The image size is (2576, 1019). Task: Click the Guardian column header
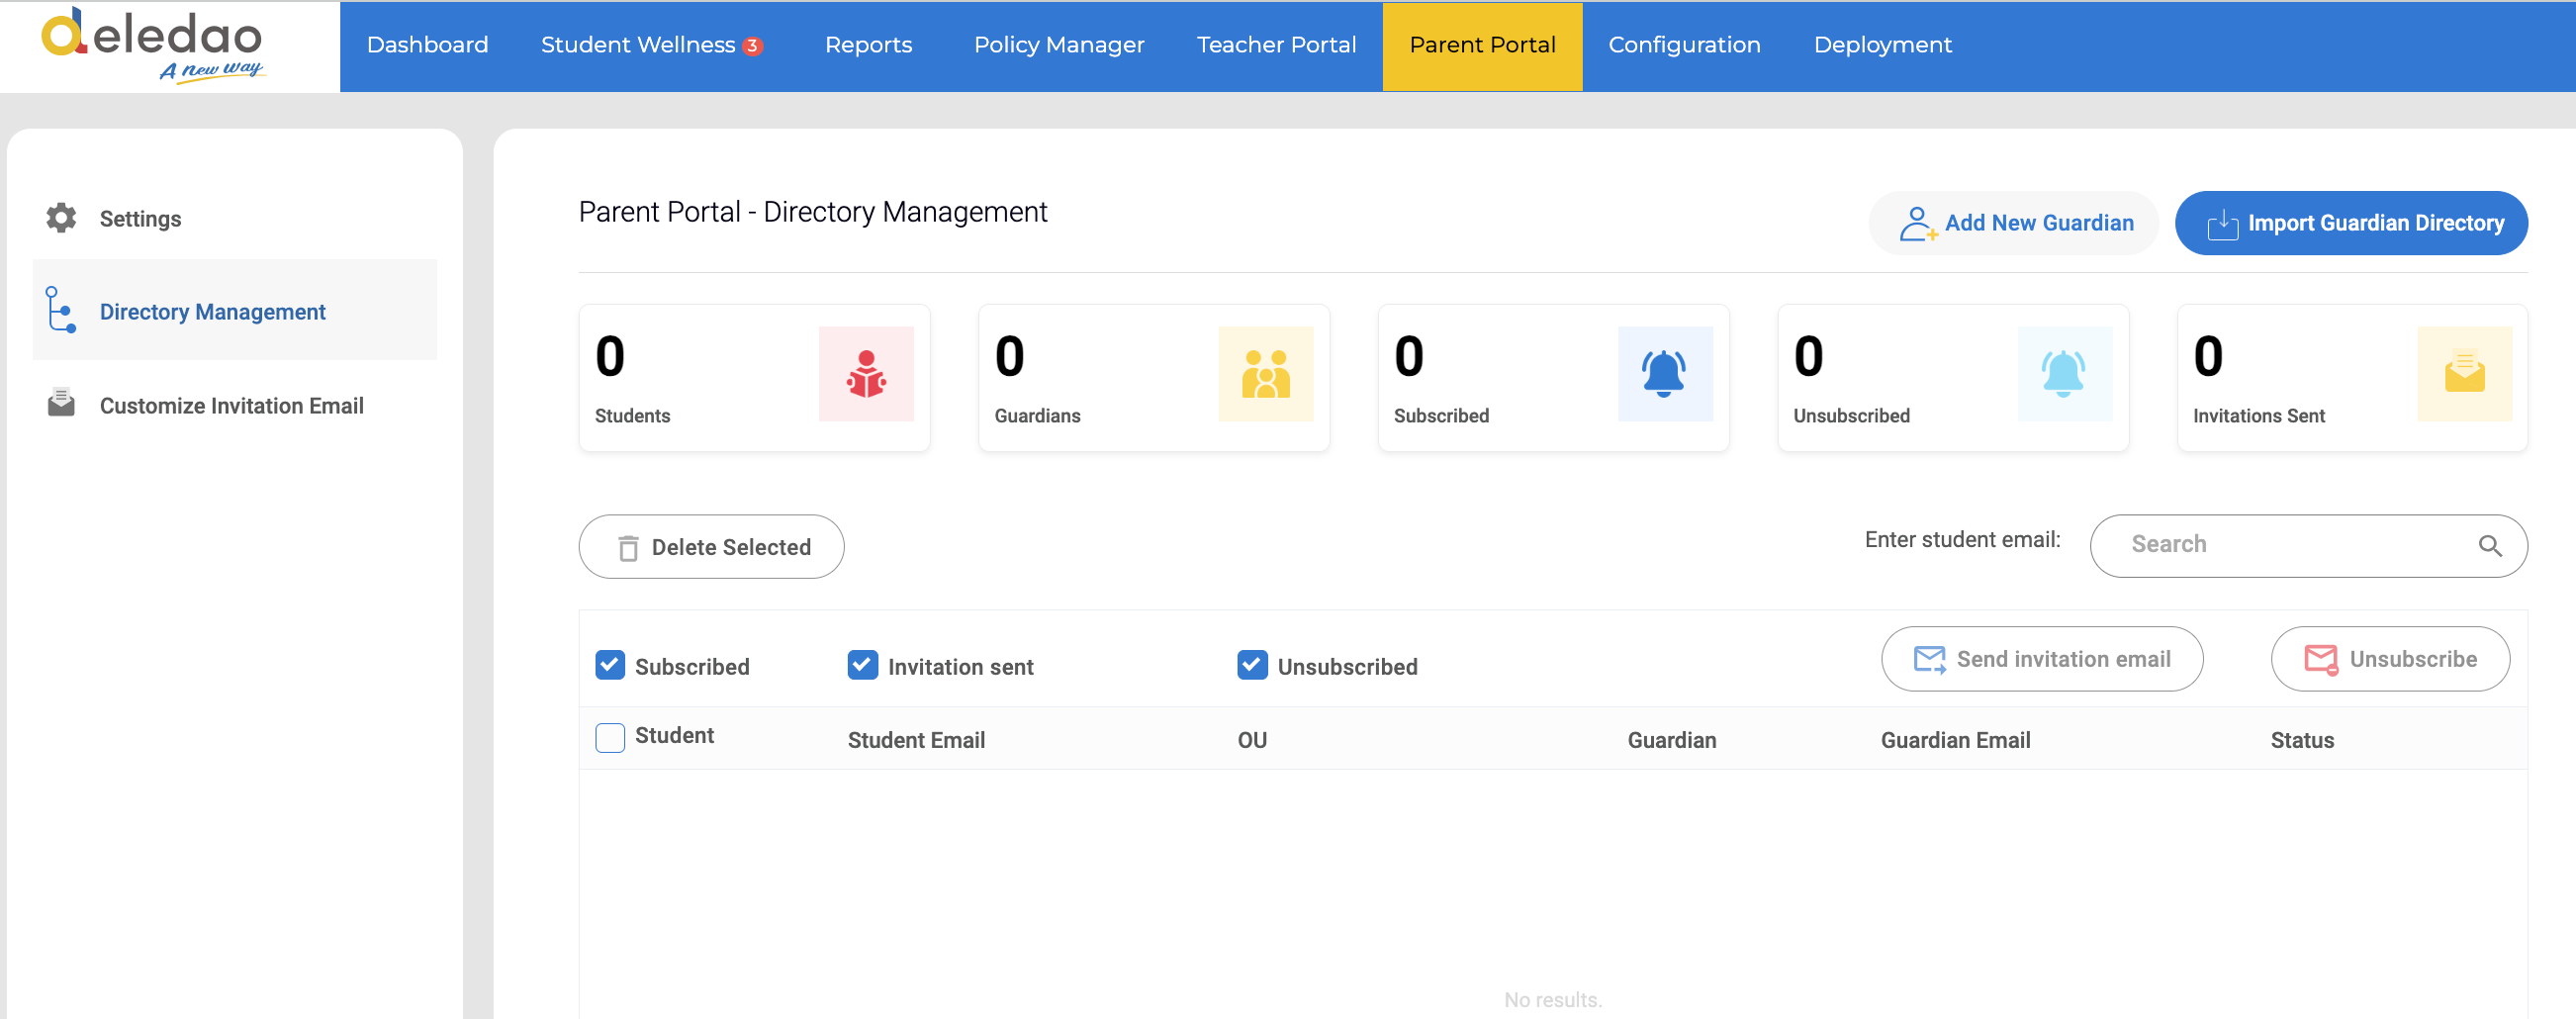coord(1671,740)
